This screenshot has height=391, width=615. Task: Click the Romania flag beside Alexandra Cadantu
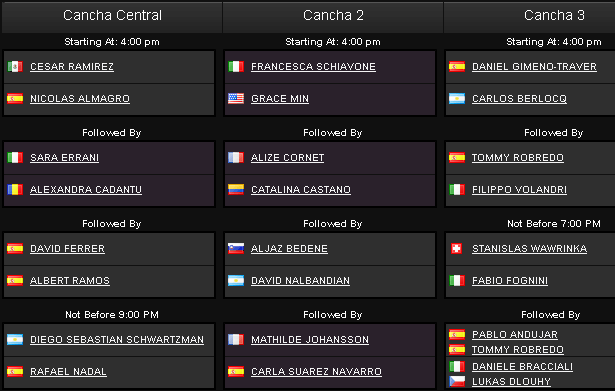pos(15,189)
